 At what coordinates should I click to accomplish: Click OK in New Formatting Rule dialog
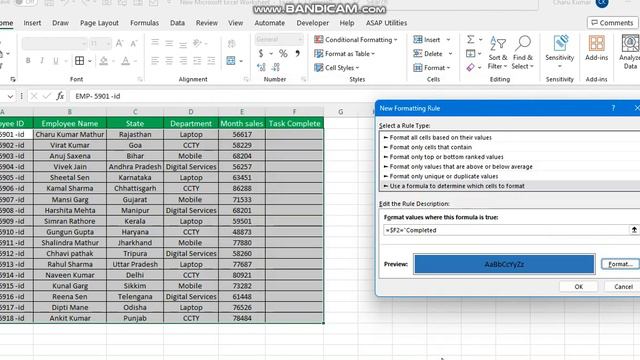578,287
